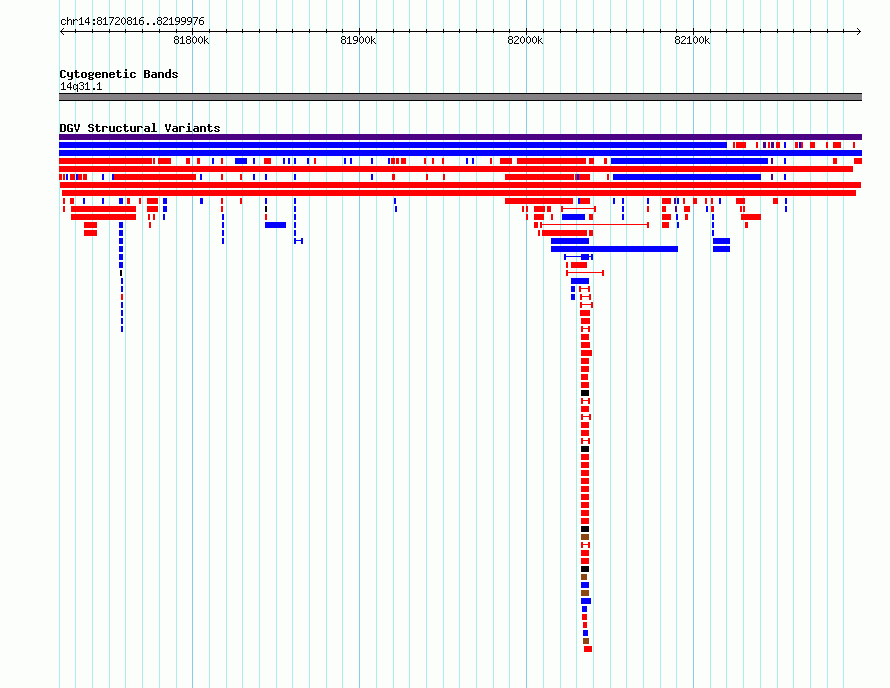Select upper long red bar near 81750k
This screenshot has width=890, height=688.
click(103, 209)
